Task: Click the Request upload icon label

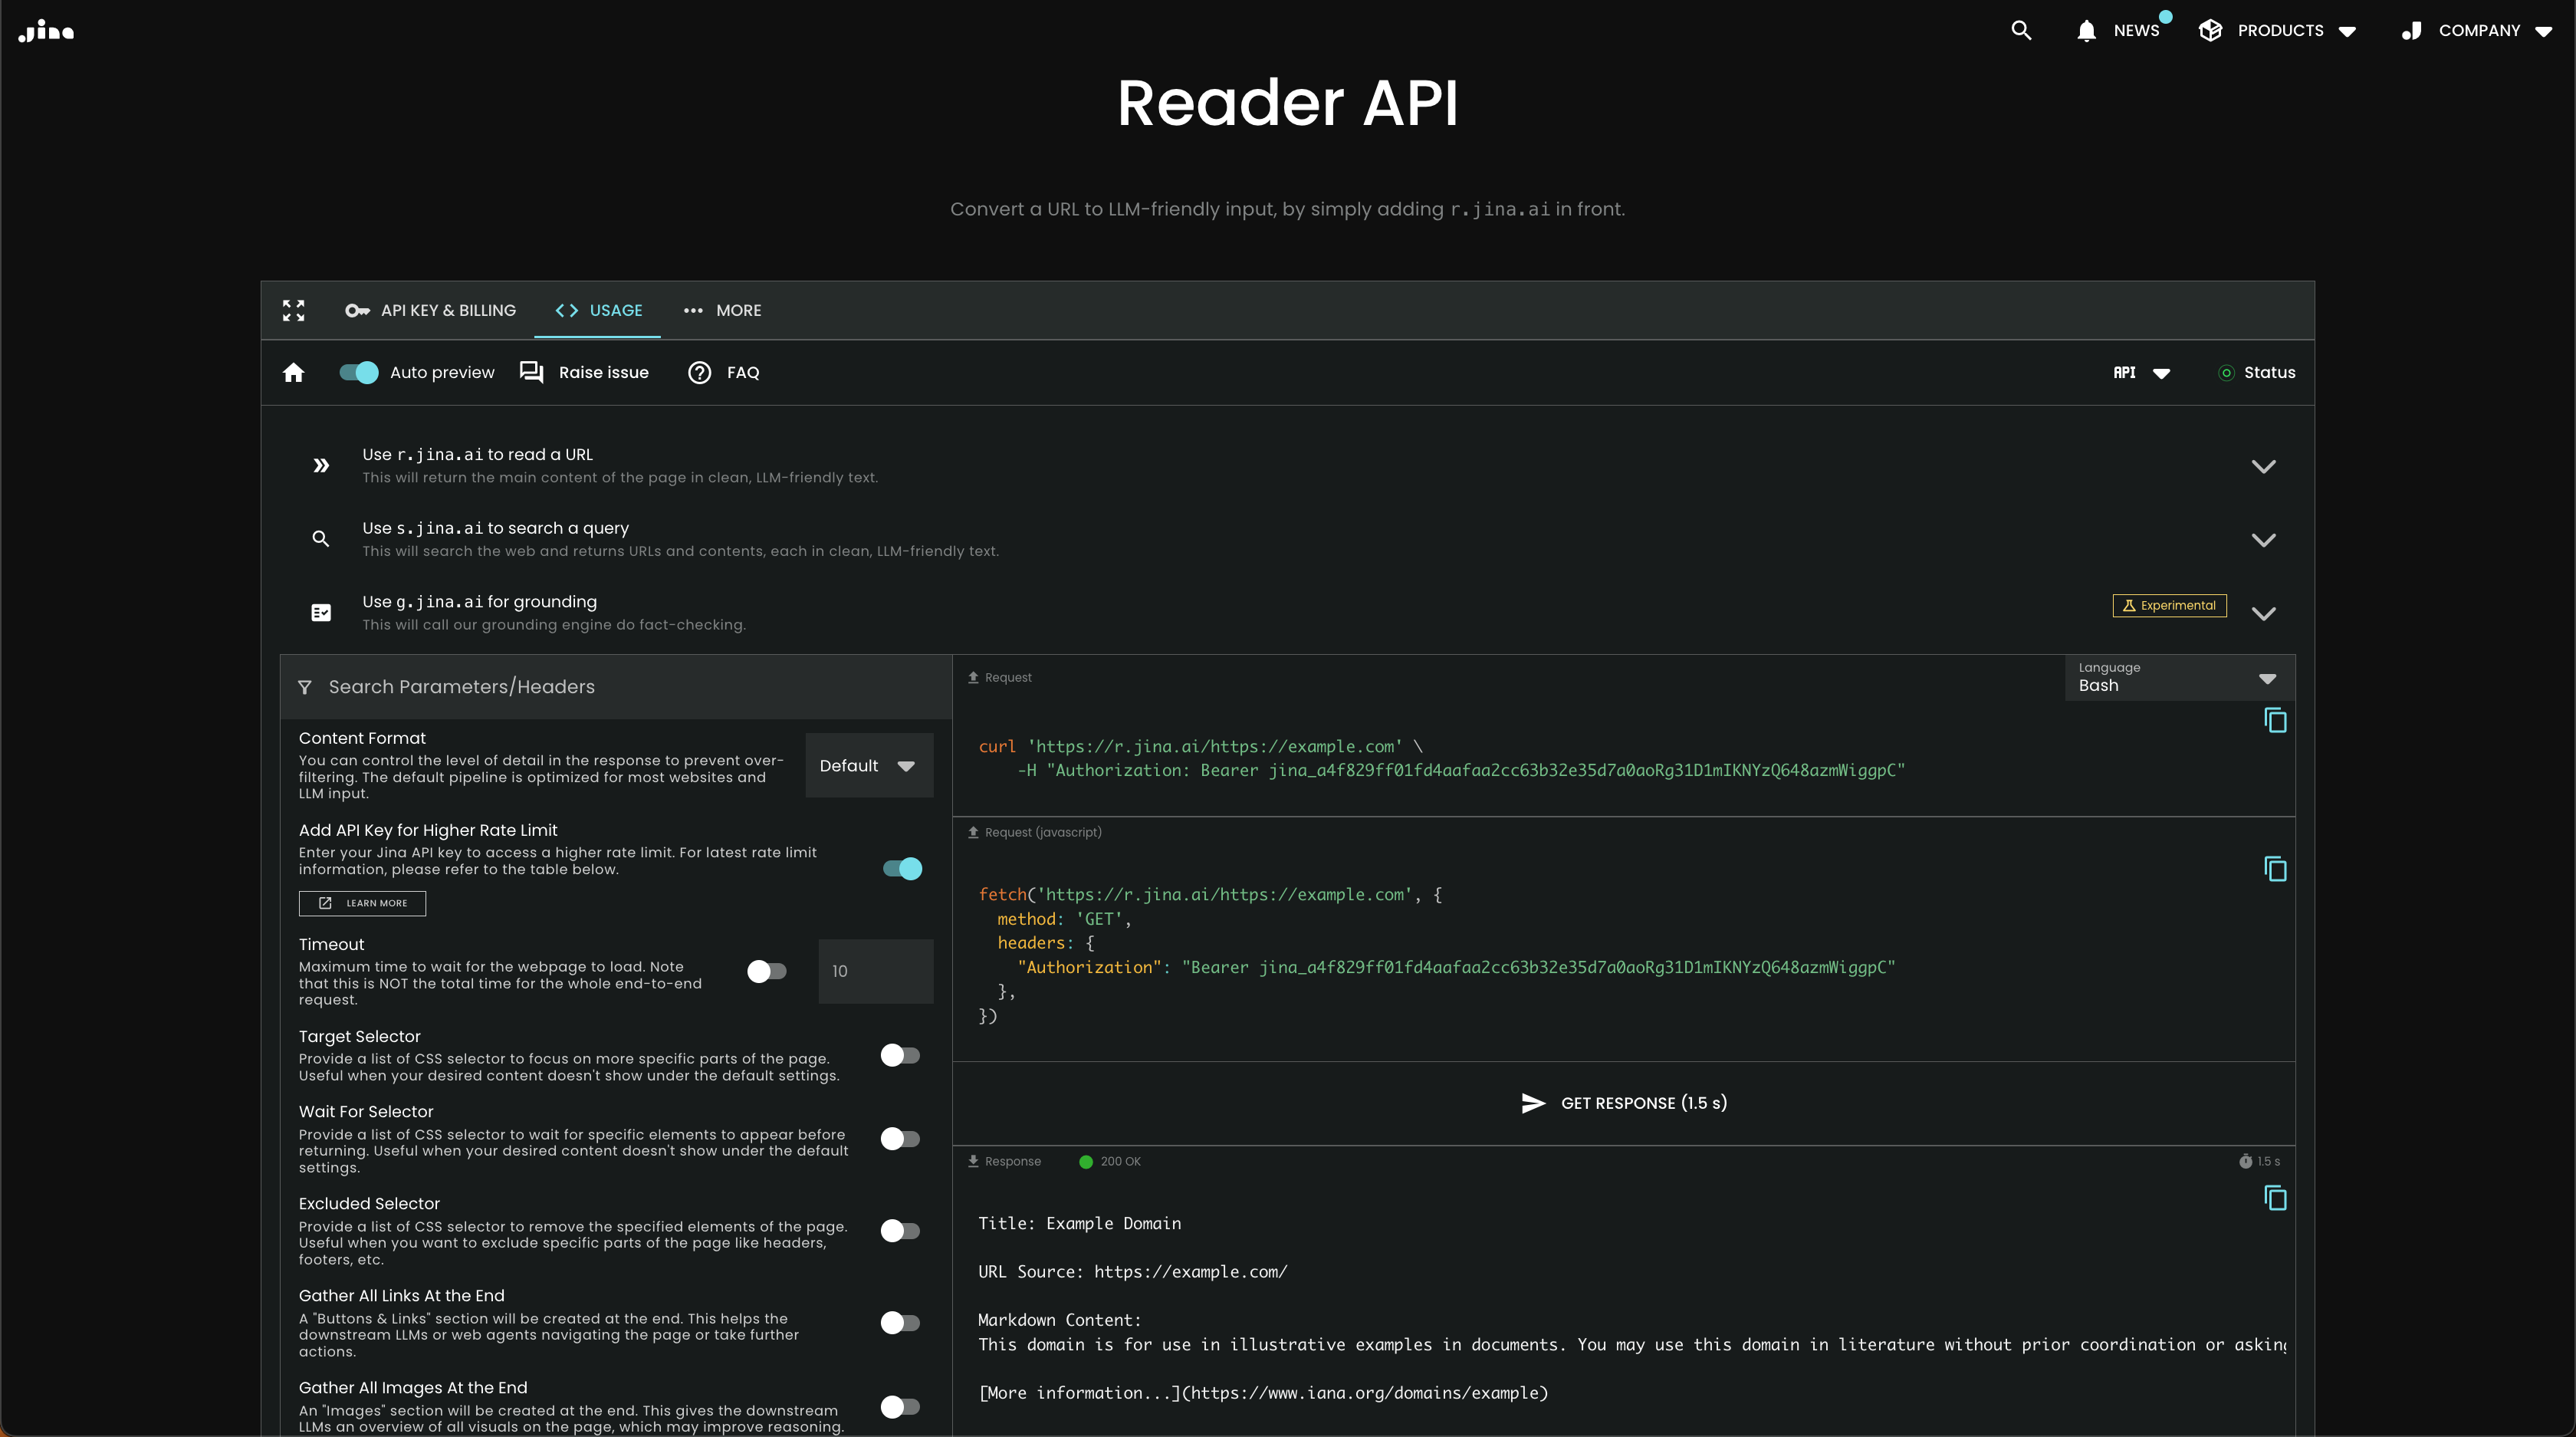Action: 999,677
